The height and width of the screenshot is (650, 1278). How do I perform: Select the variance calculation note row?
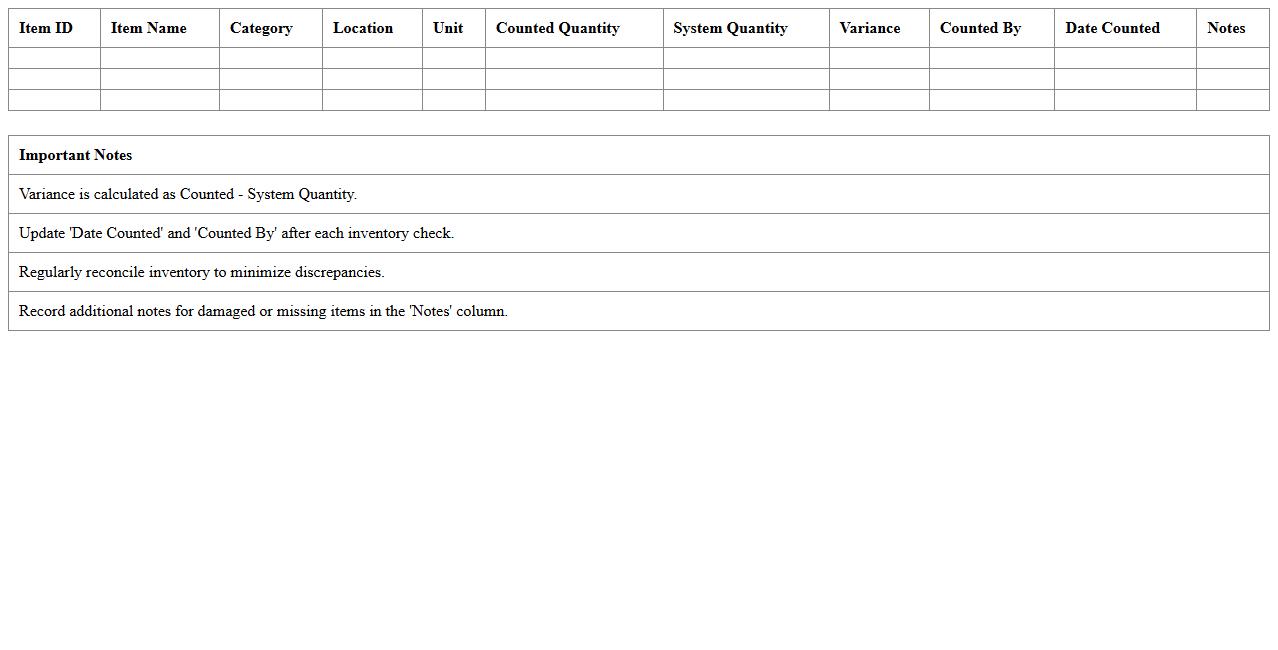point(188,194)
